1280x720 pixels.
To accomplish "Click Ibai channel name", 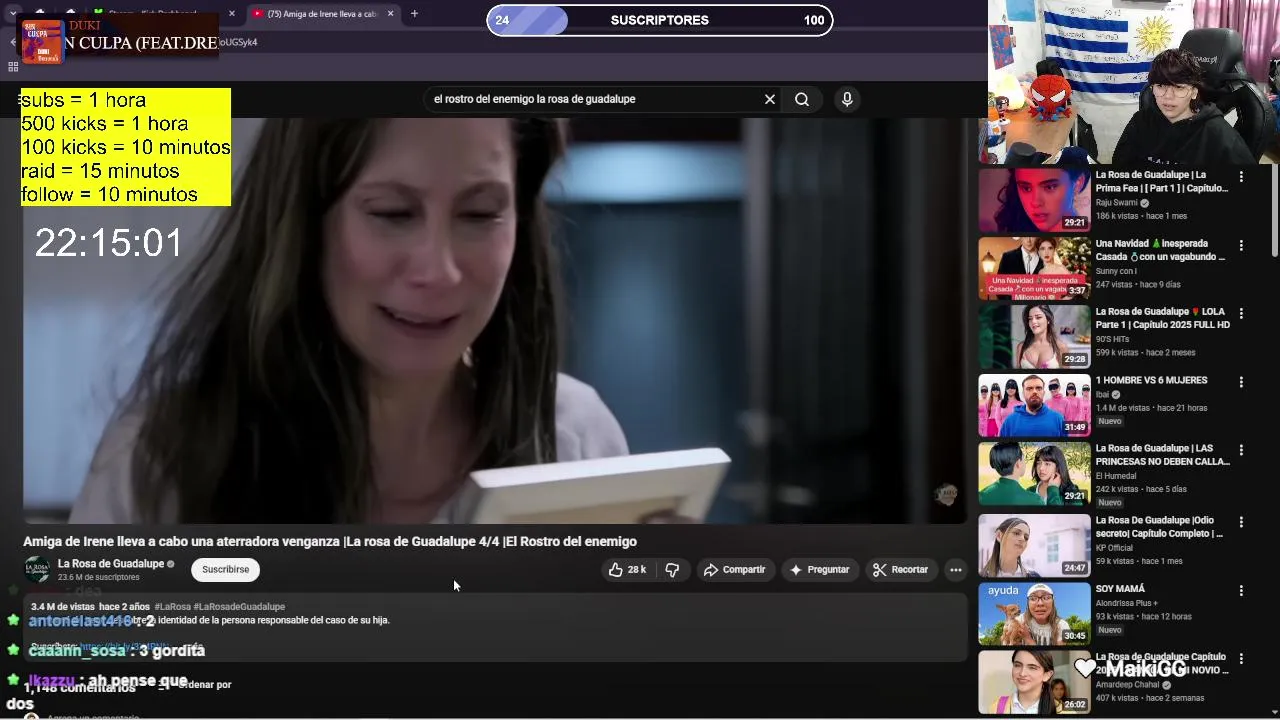I will coord(1102,394).
